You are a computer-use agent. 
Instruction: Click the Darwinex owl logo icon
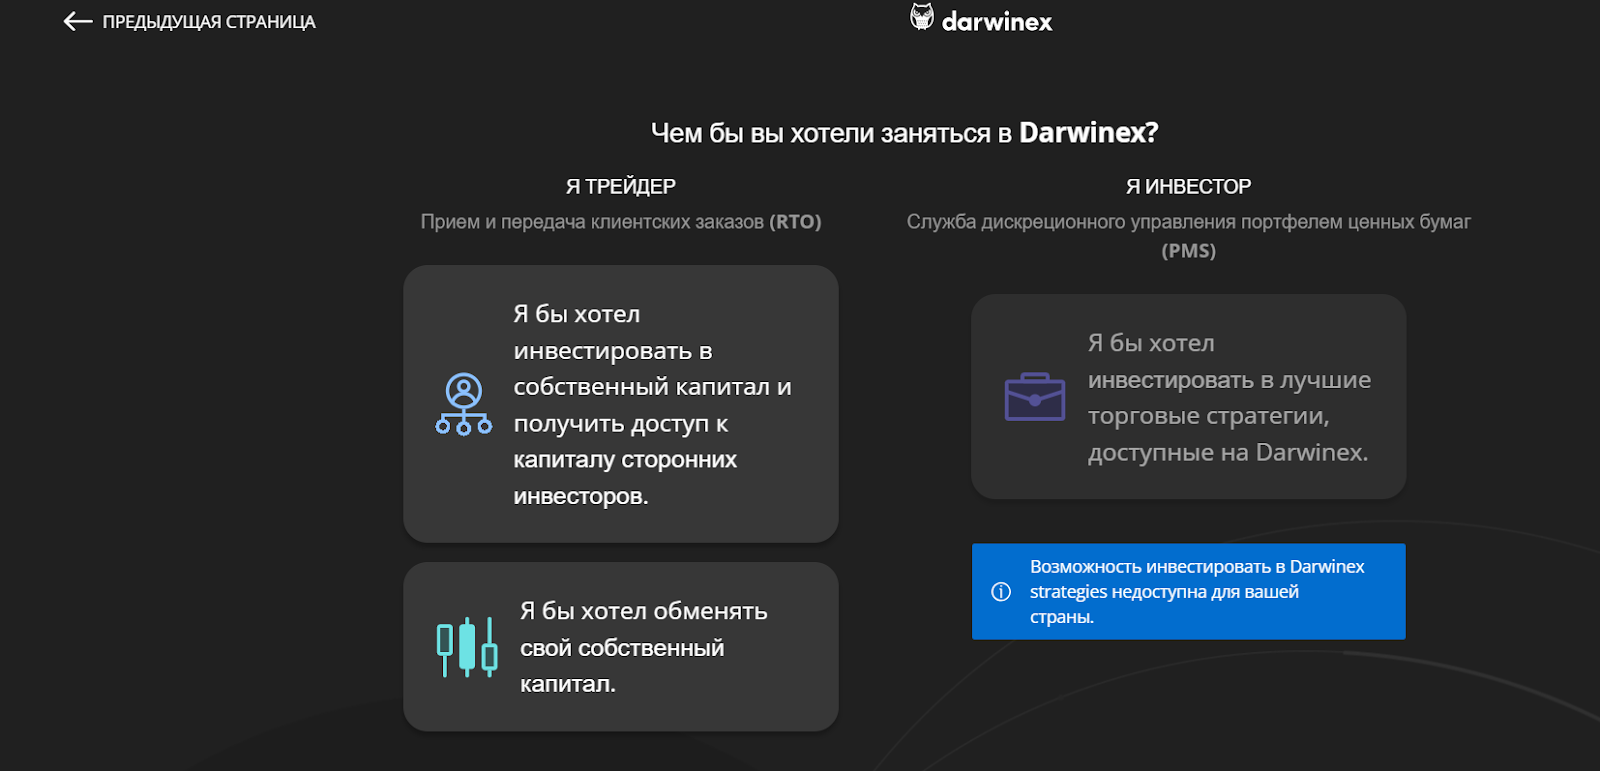[921, 17]
